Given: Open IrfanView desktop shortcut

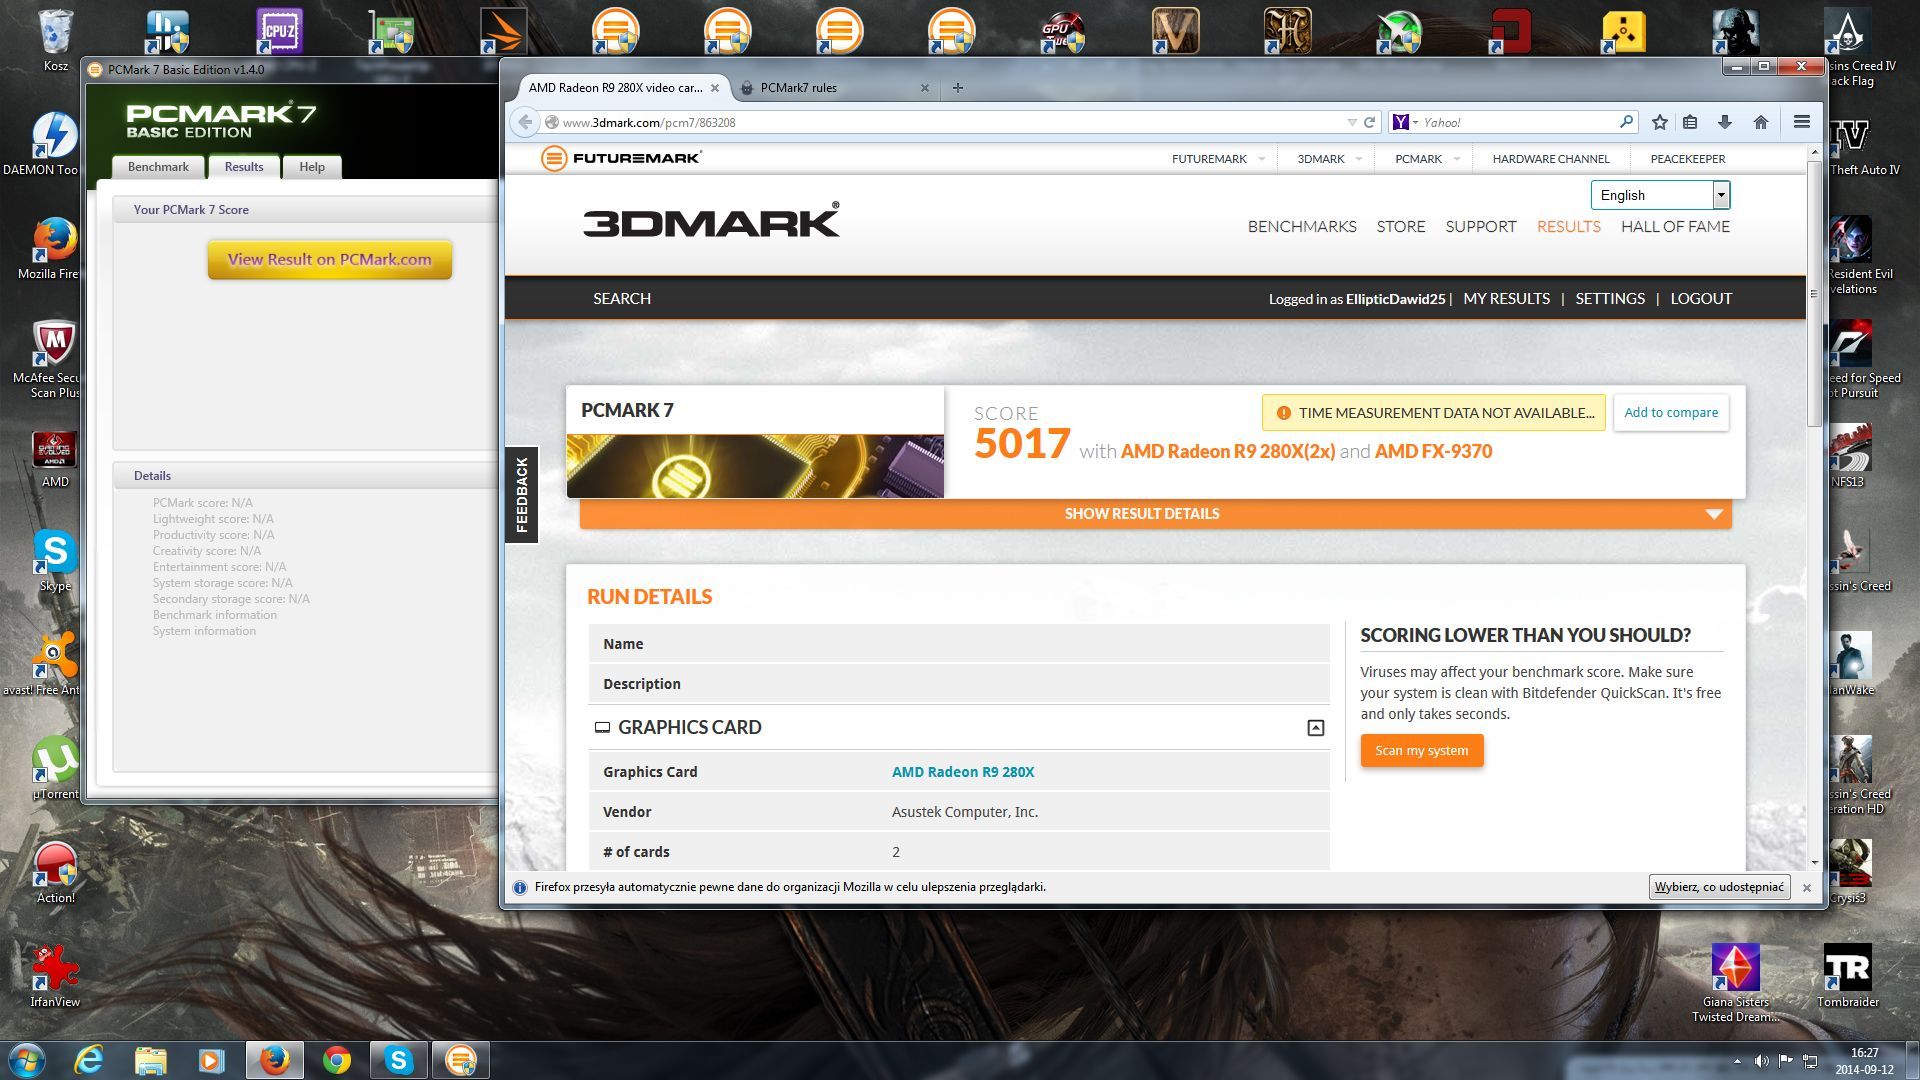Looking at the screenshot, I should pos(55,975).
